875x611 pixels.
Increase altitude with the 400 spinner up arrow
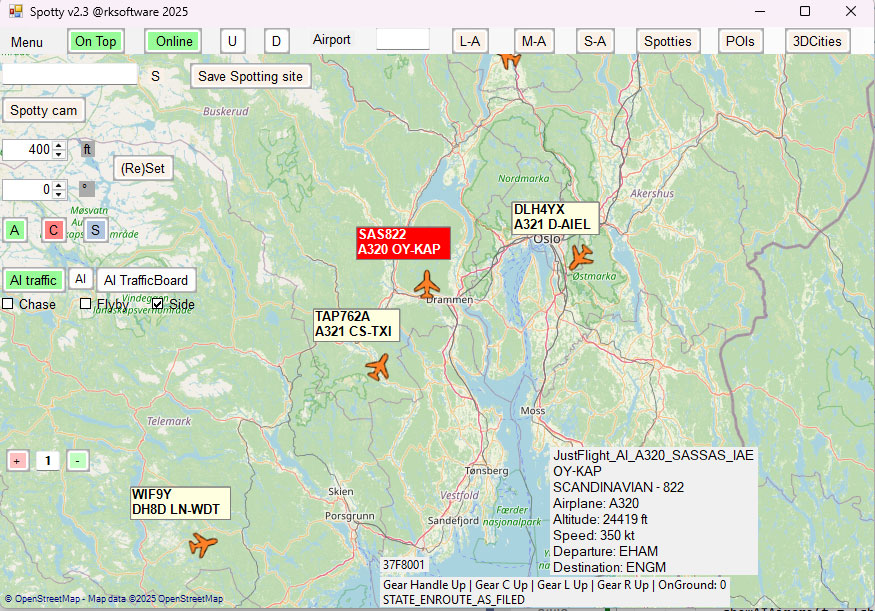click(x=59, y=145)
